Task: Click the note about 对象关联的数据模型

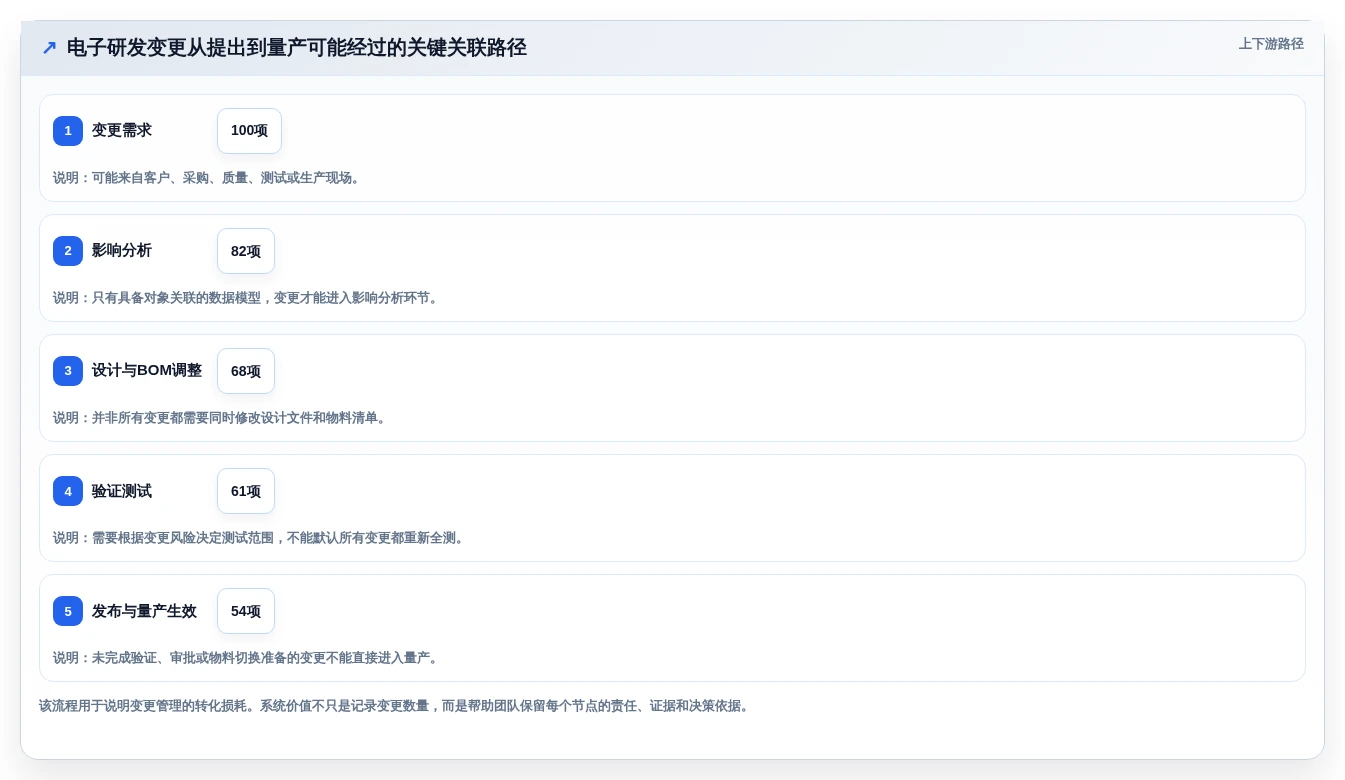Action: pos(246,298)
